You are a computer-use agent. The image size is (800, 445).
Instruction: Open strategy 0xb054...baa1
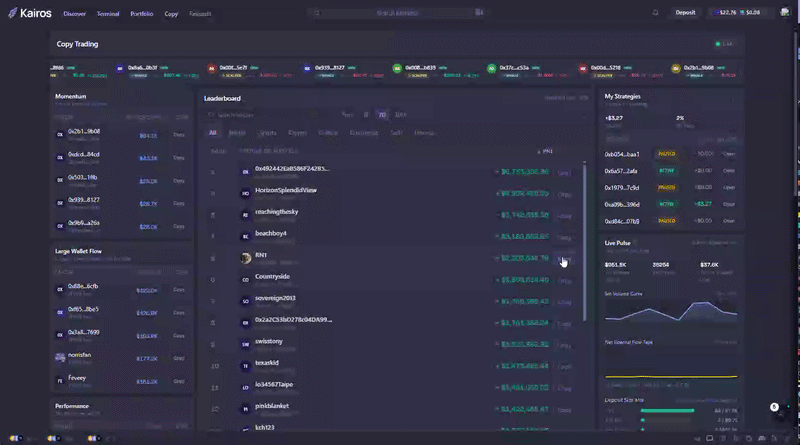(729, 154)
